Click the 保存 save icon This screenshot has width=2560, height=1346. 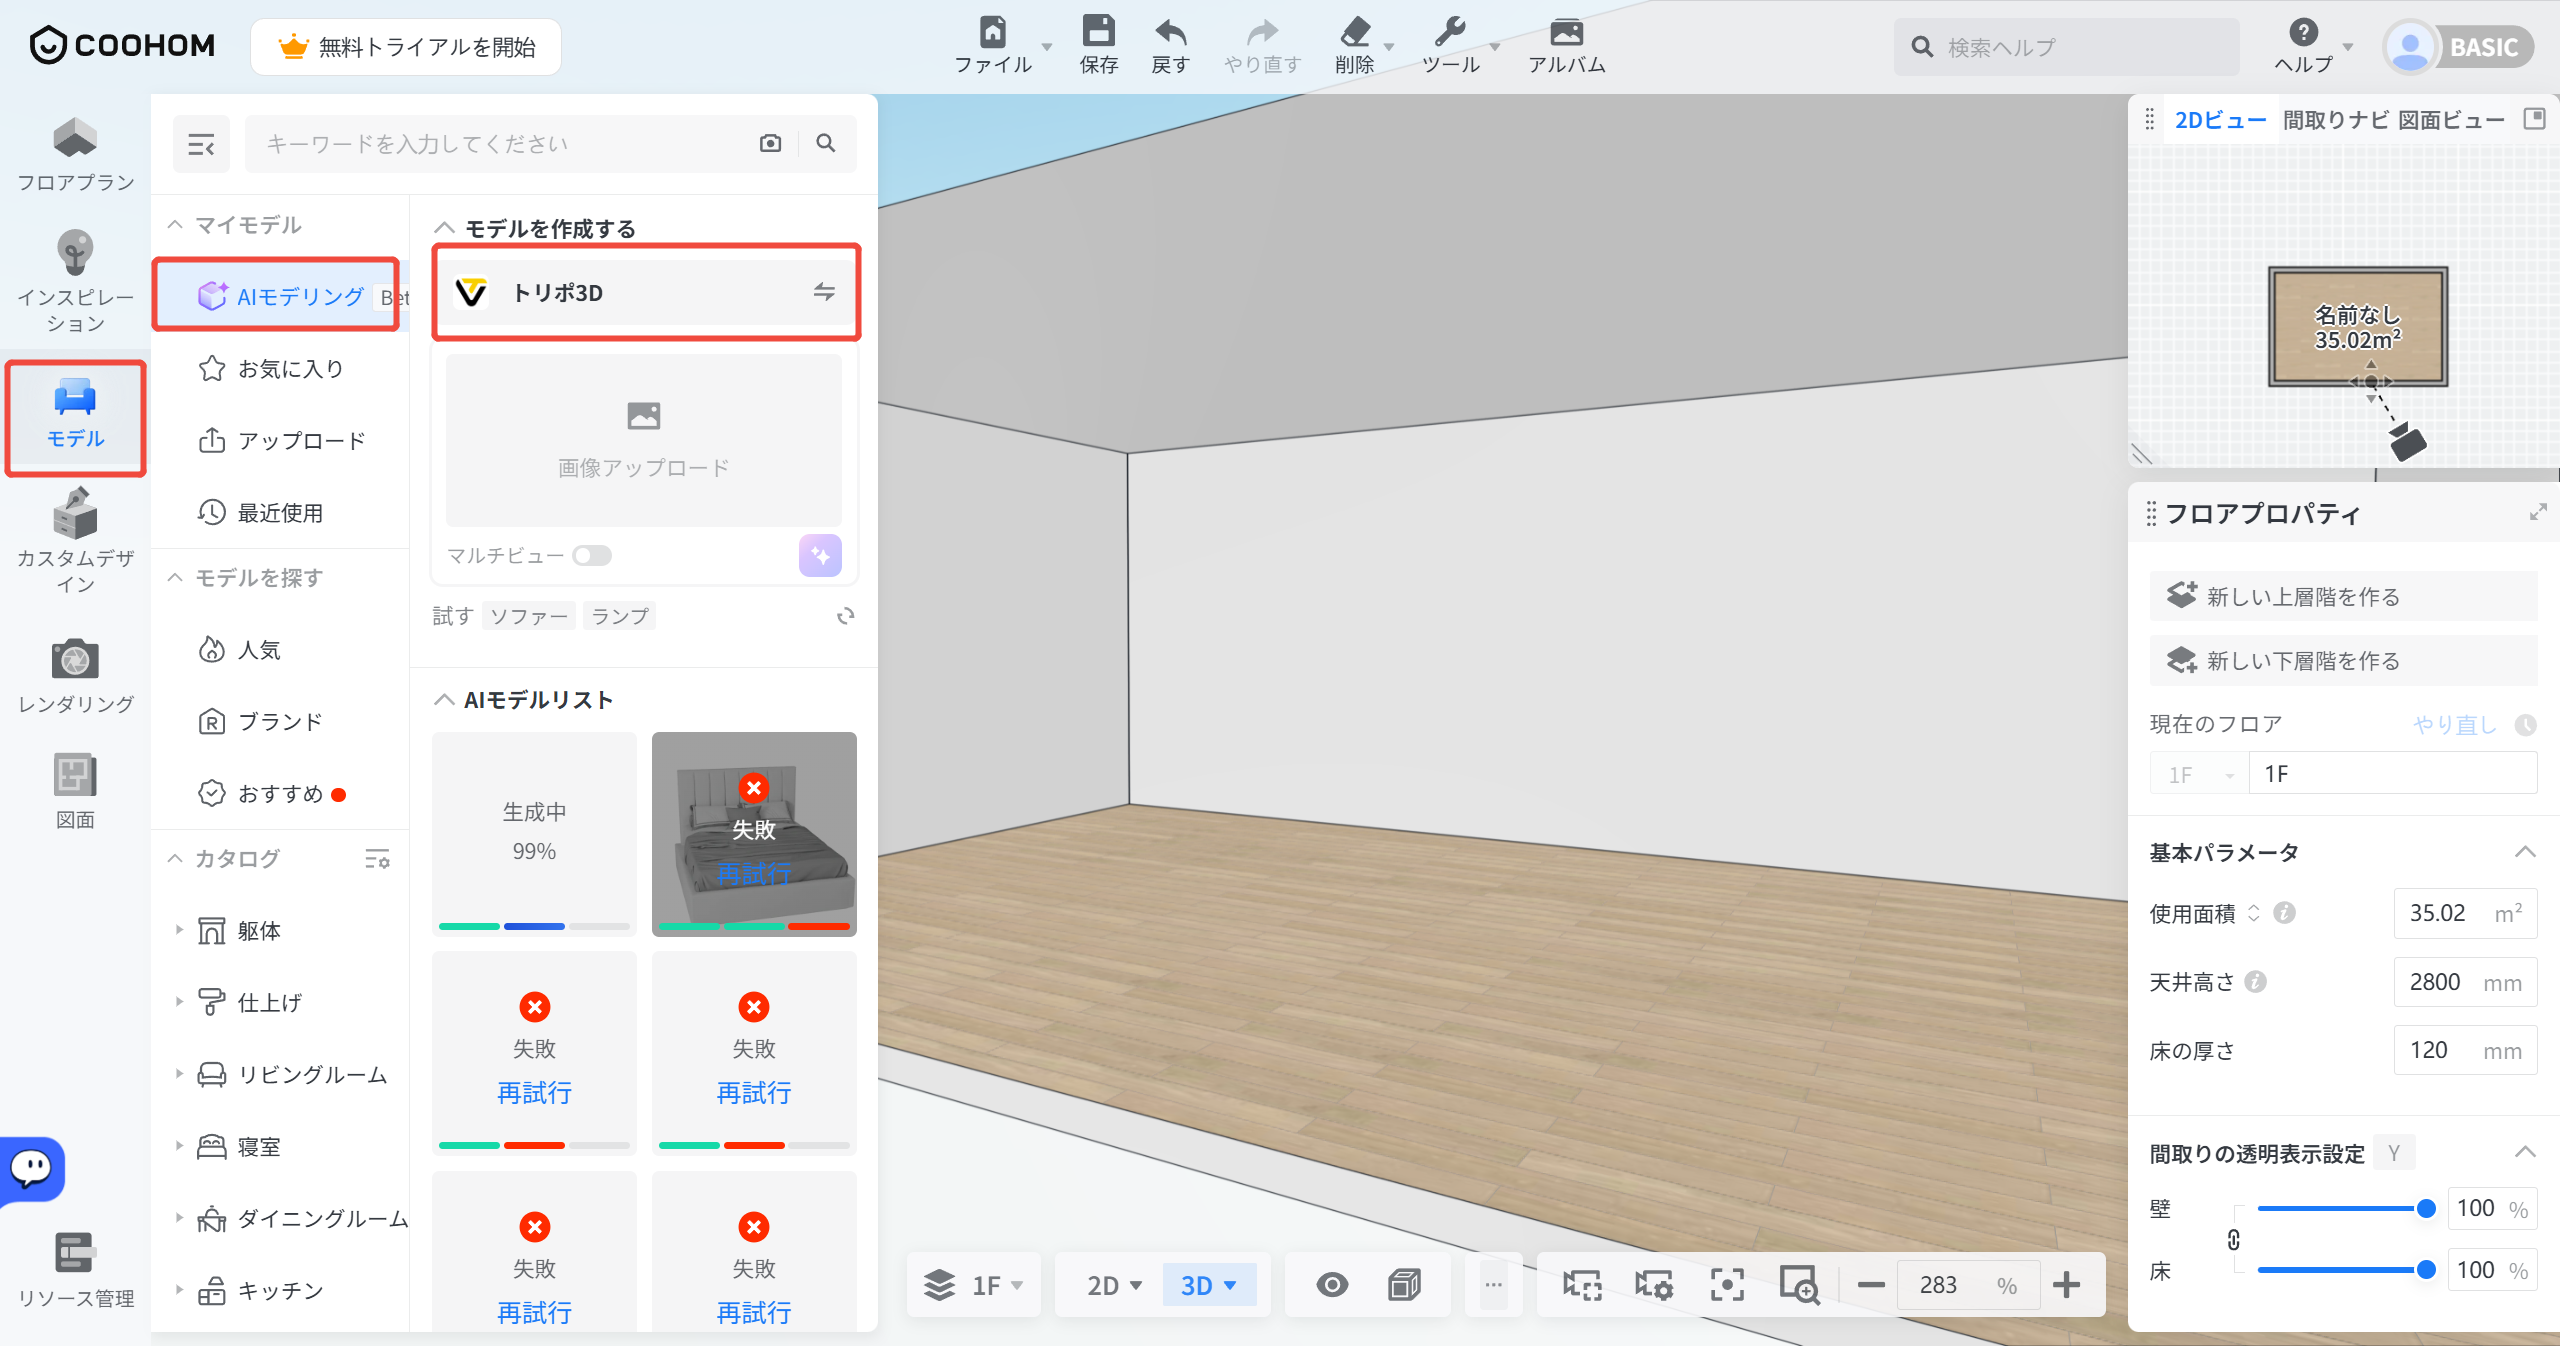click(1098, 46)
